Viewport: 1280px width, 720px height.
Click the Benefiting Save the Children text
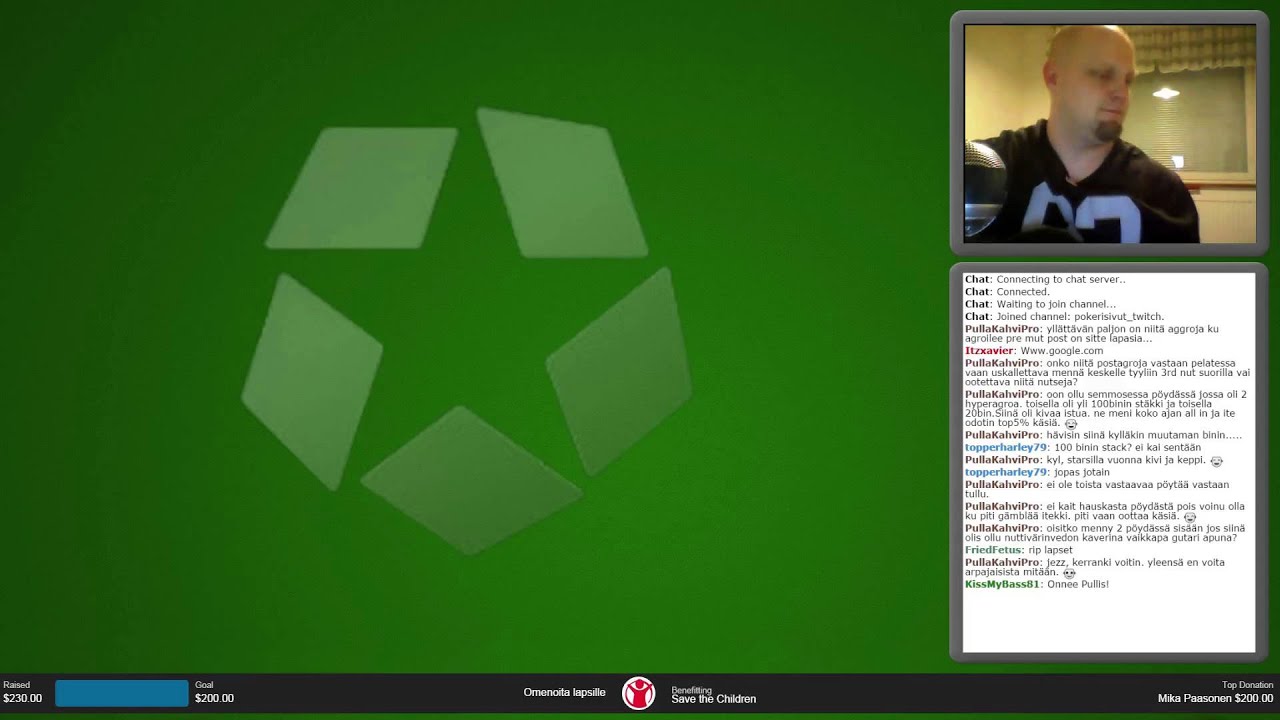coord(713,695)
